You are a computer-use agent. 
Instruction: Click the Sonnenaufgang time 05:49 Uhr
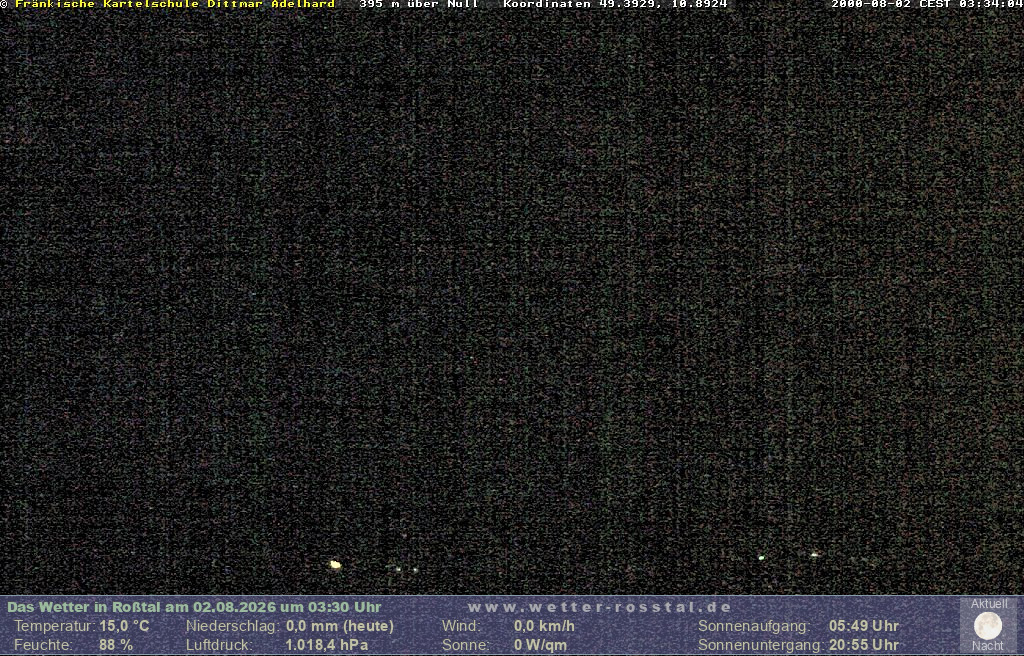click(x=863, y=626)
